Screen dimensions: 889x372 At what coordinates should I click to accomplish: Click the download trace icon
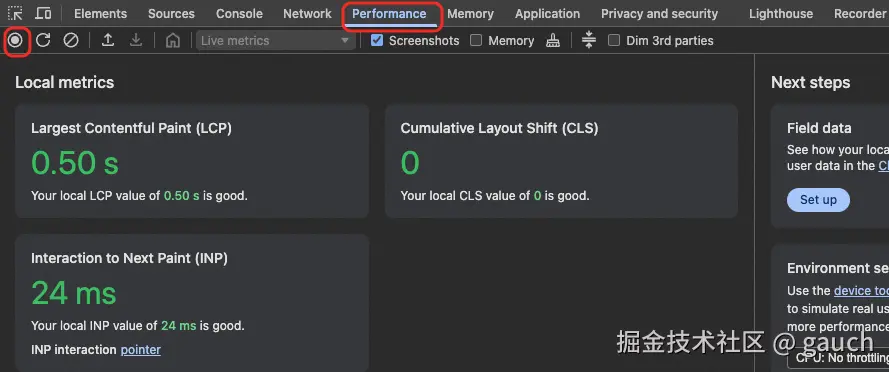[x=136, y=40]
